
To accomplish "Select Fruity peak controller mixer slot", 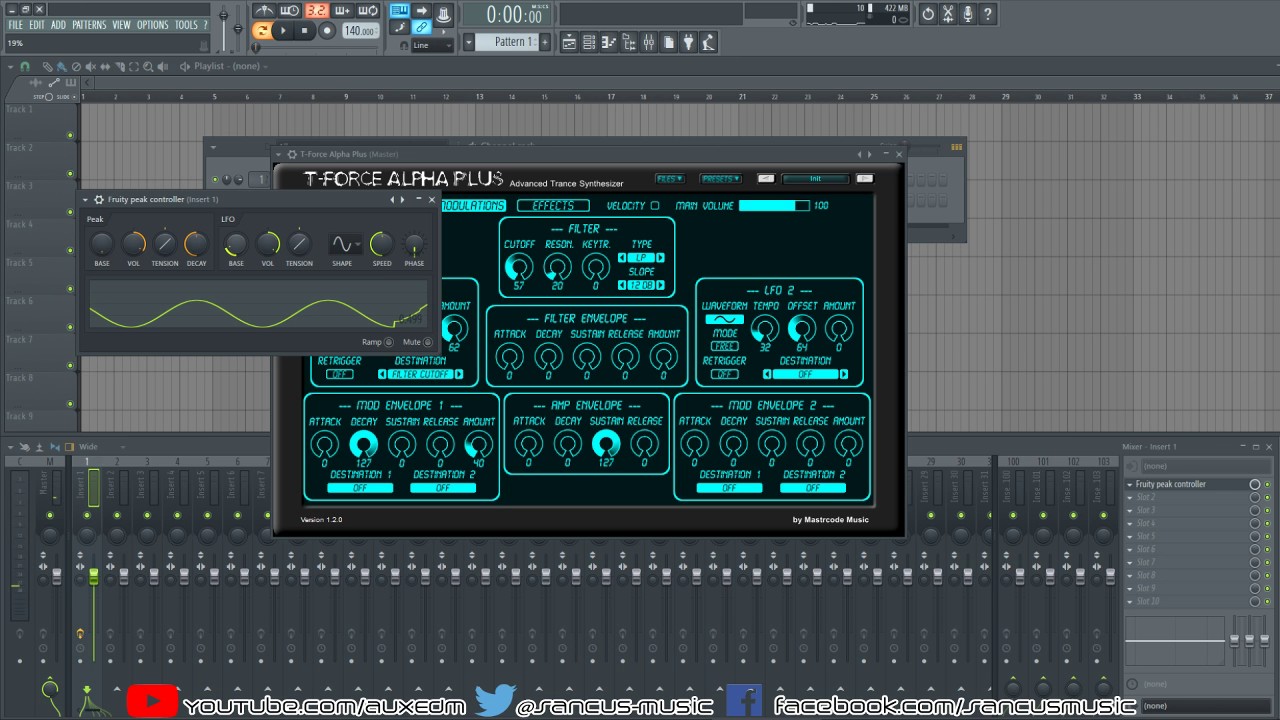I will coord(1188,484).
